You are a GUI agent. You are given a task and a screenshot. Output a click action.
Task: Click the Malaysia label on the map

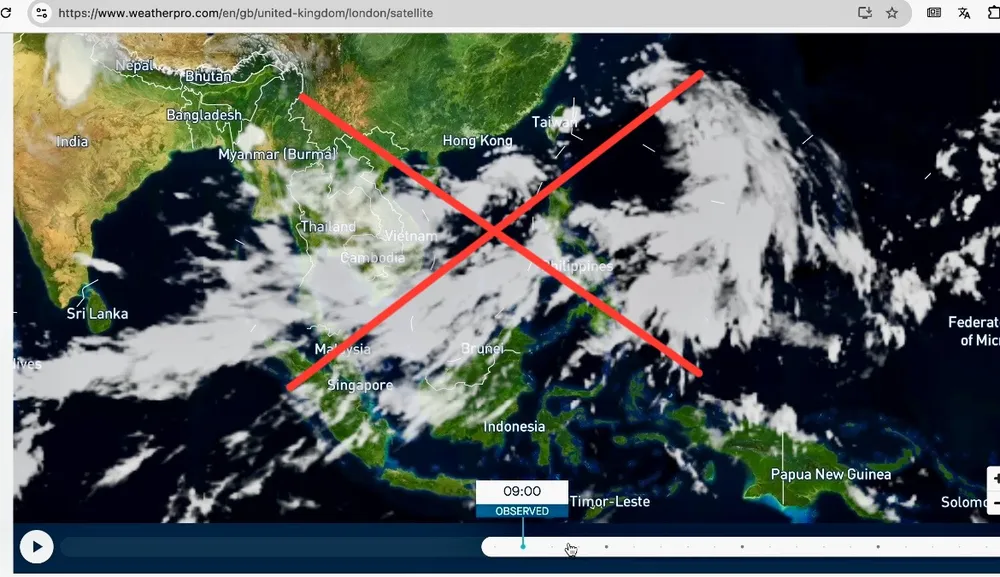tap(342, 349)
